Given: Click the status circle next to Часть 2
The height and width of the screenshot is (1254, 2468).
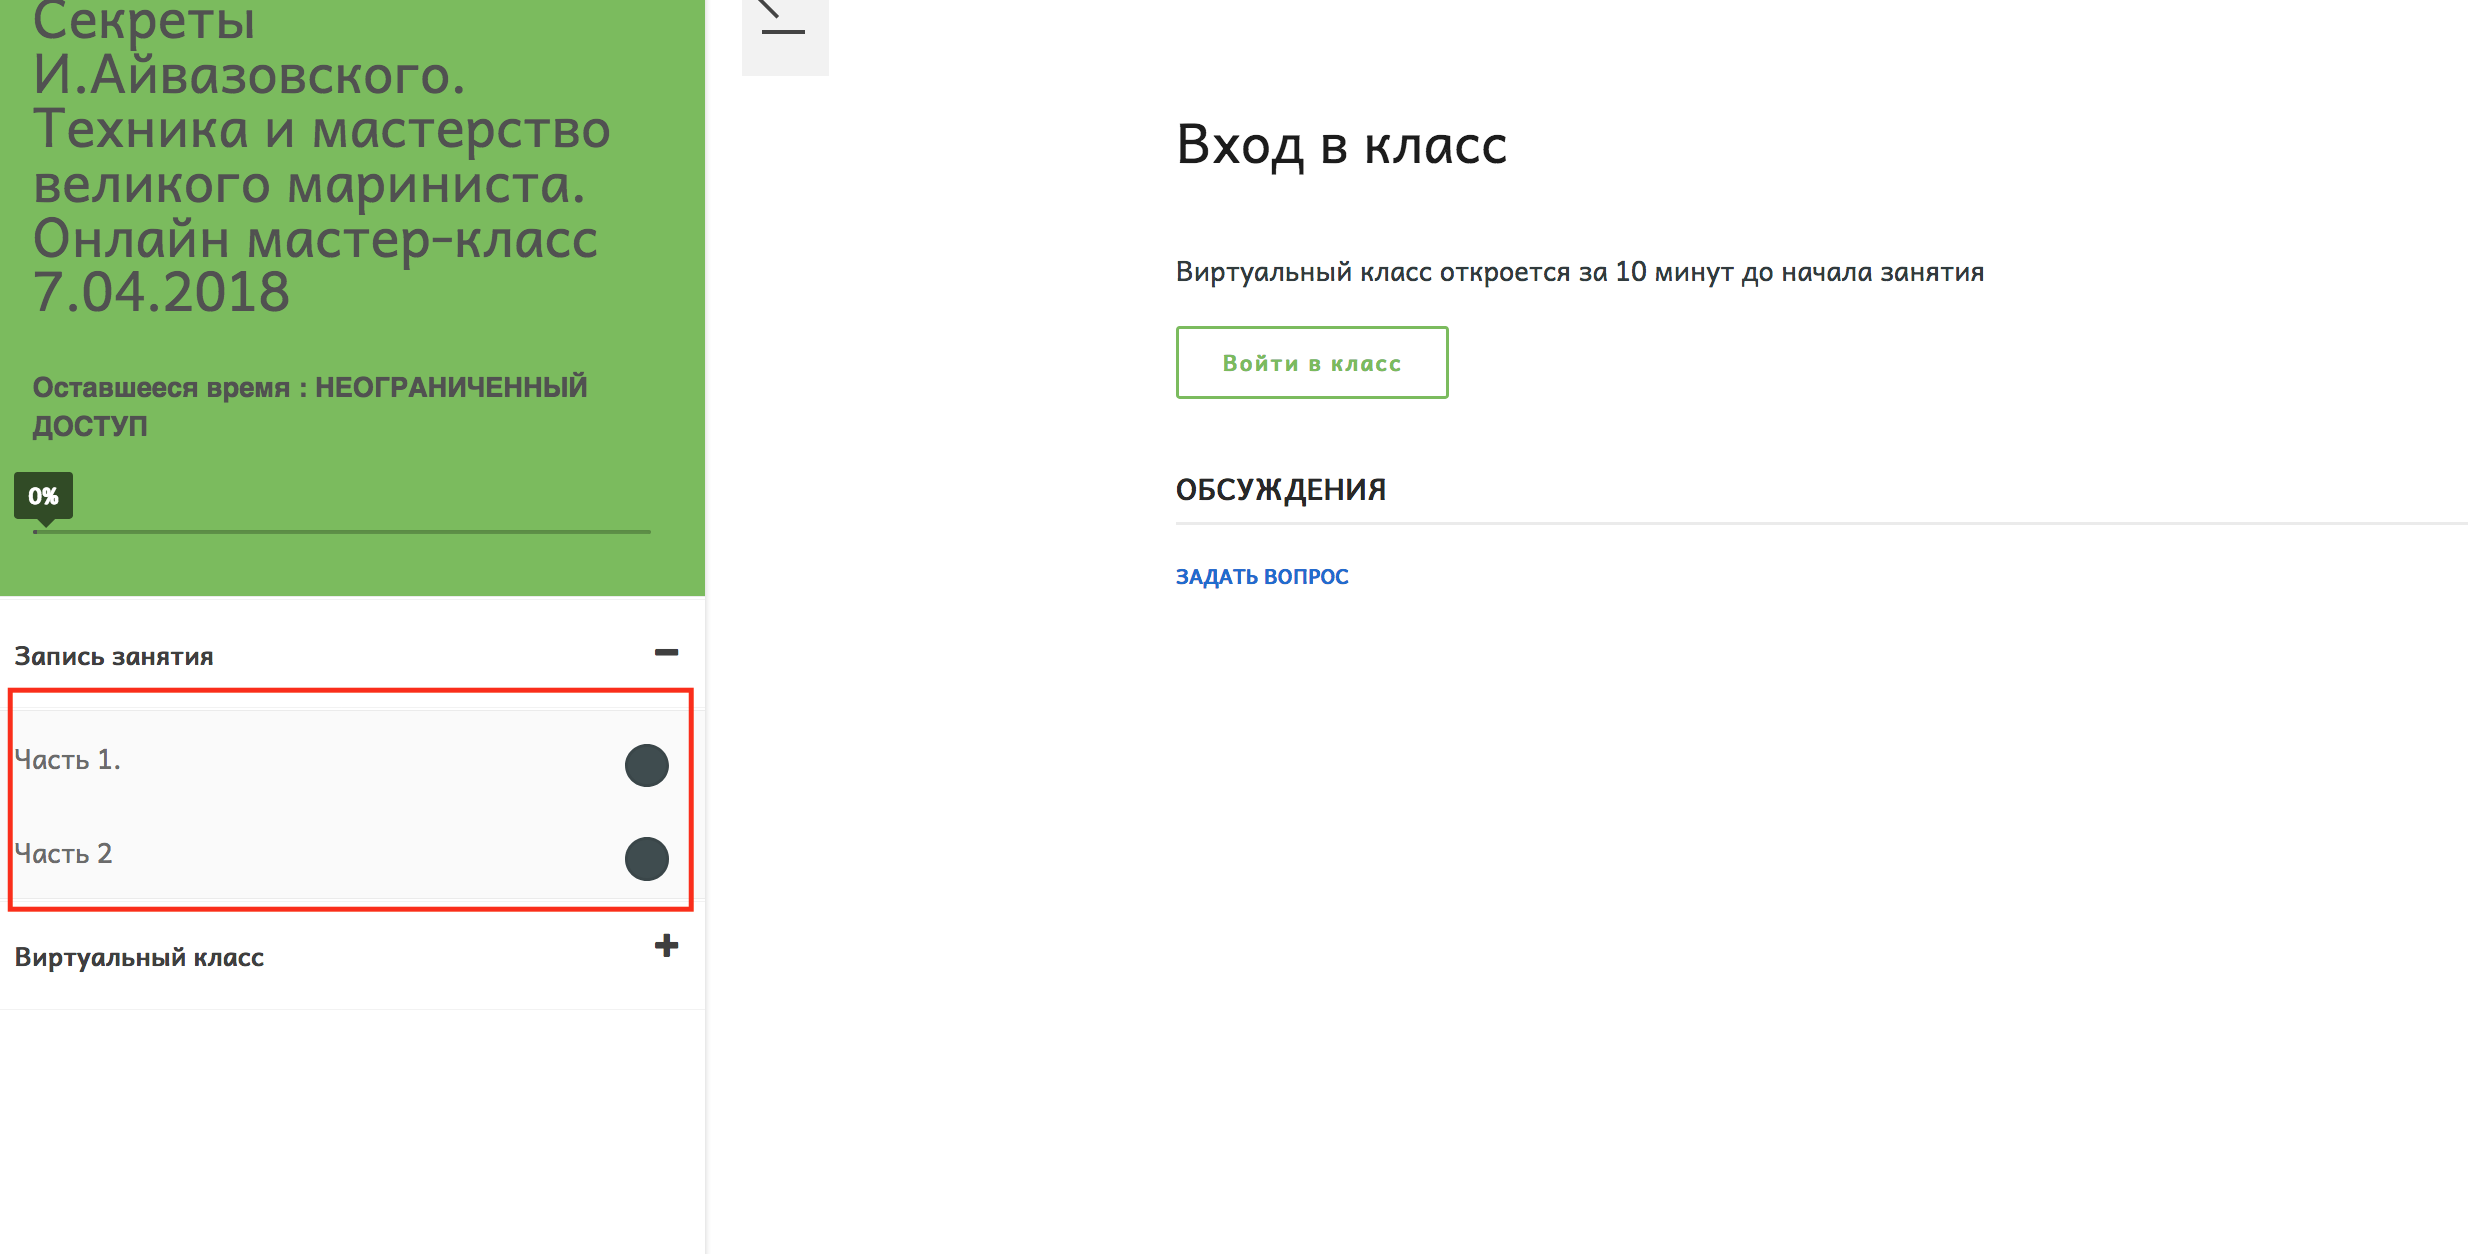Looking at the screenshot, I should pyautogui.click(x=647, y=859).
